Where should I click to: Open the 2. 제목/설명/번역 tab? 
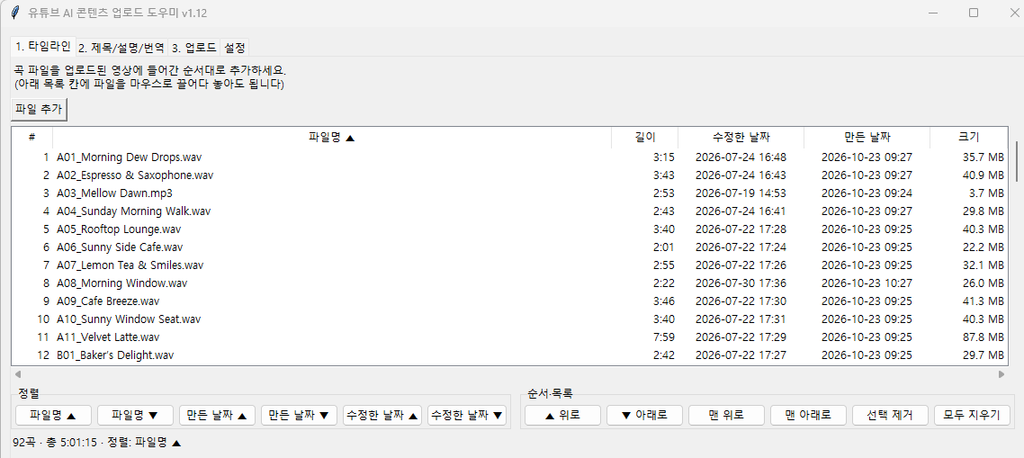[x=121, y=48]
